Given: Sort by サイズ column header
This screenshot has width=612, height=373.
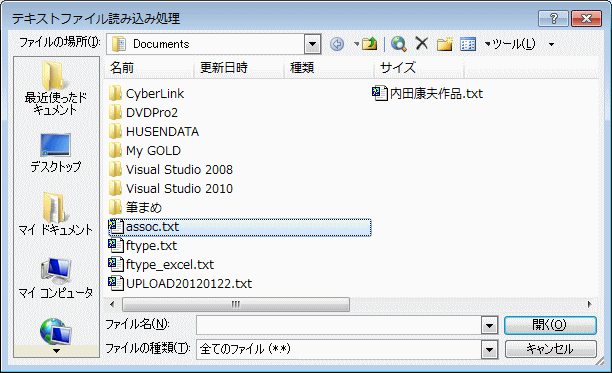Looking at the screenshot, I should (x=419, y=68).
